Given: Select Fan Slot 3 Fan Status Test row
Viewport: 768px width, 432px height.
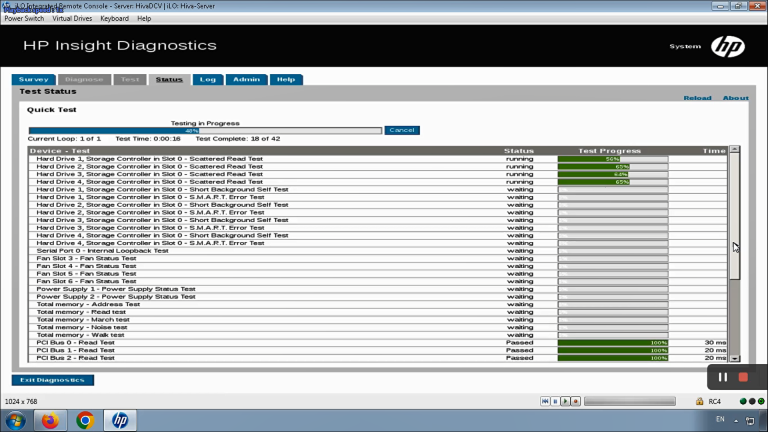Looking at the screenshot, I should tap(378, 259).
